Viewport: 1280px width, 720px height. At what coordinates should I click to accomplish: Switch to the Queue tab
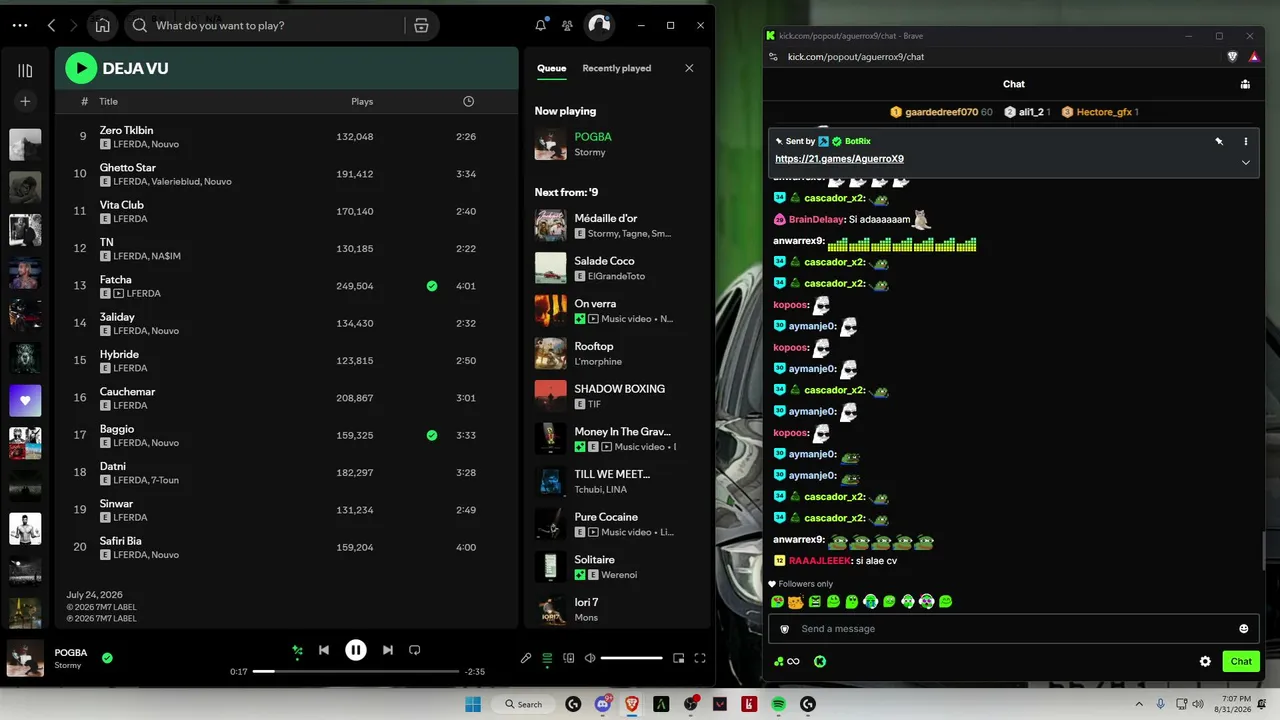[551, 68]
